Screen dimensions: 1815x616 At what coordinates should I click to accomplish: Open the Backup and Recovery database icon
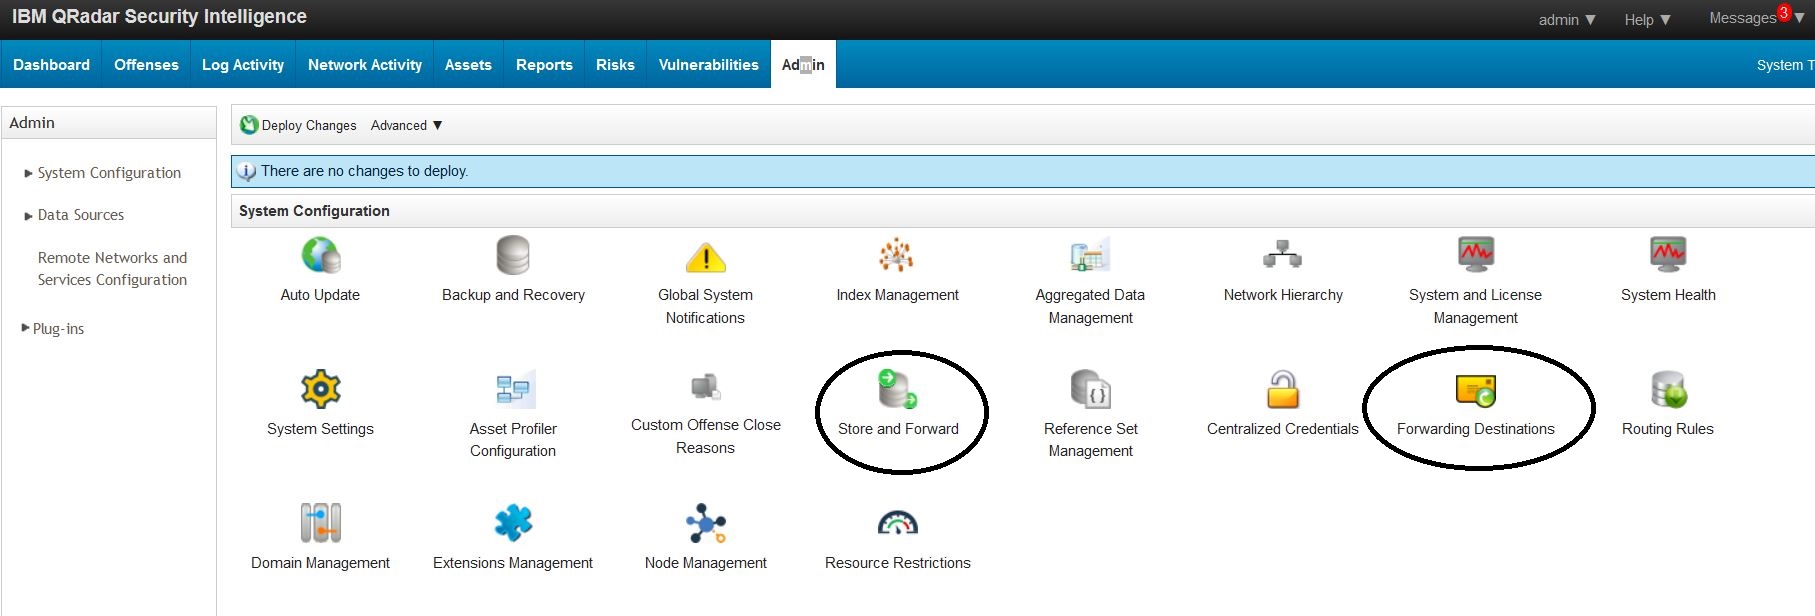pyautogui.click(x=513, y=255)
